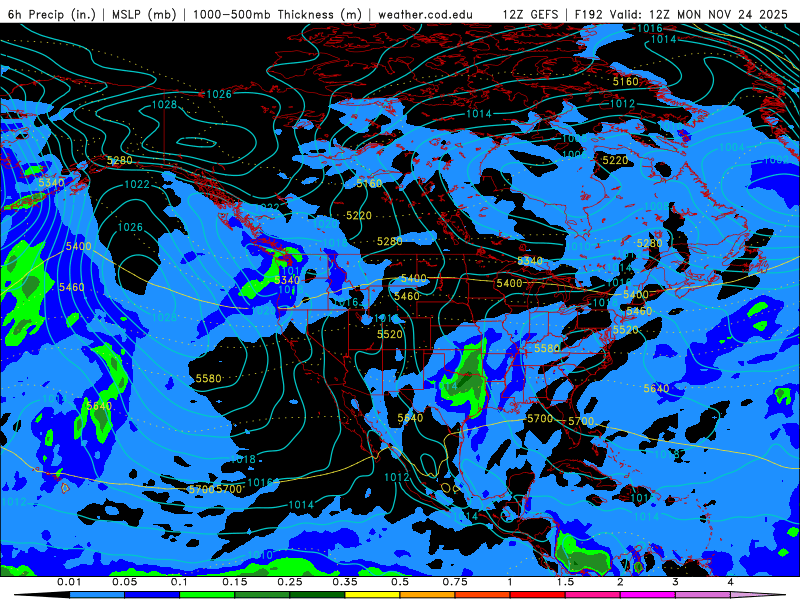
Task: Click the 5520 thickness label over the Rockies
Action: pos(390,334)
